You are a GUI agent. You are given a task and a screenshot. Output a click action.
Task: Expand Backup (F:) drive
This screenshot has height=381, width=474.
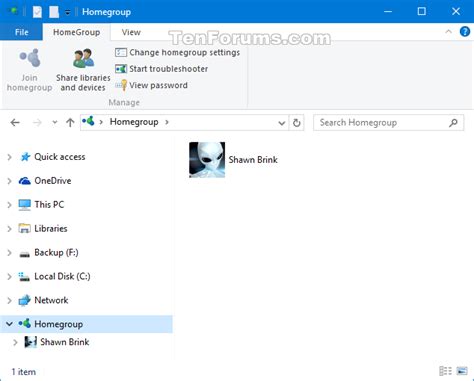click(x=9, y=253)
